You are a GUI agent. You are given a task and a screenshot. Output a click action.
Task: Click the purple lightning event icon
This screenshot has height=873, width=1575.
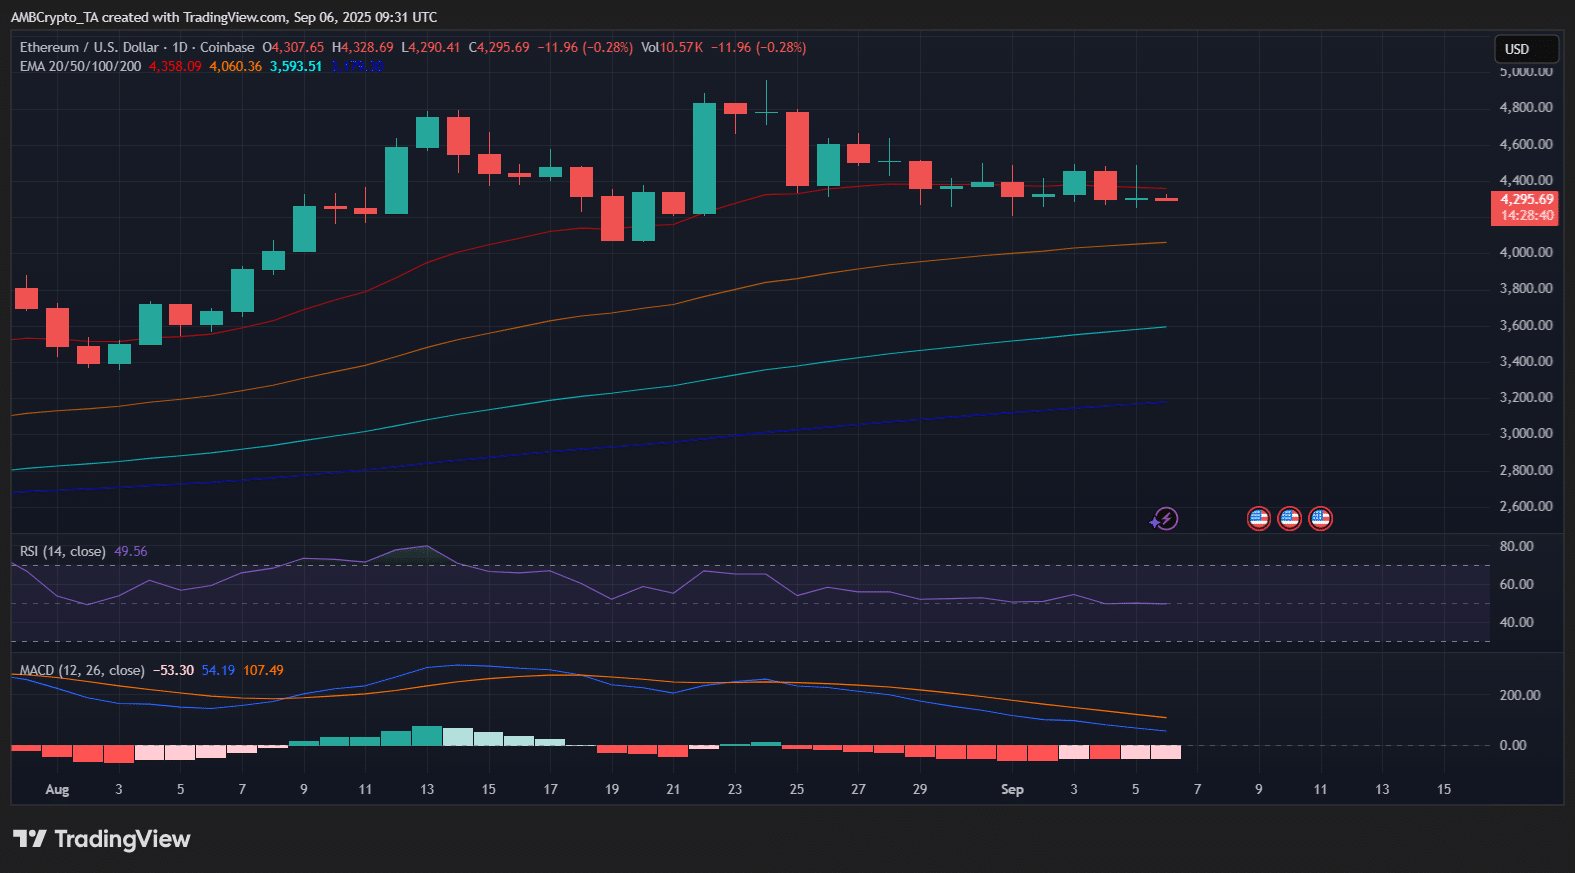click(x=1164, y=519)
